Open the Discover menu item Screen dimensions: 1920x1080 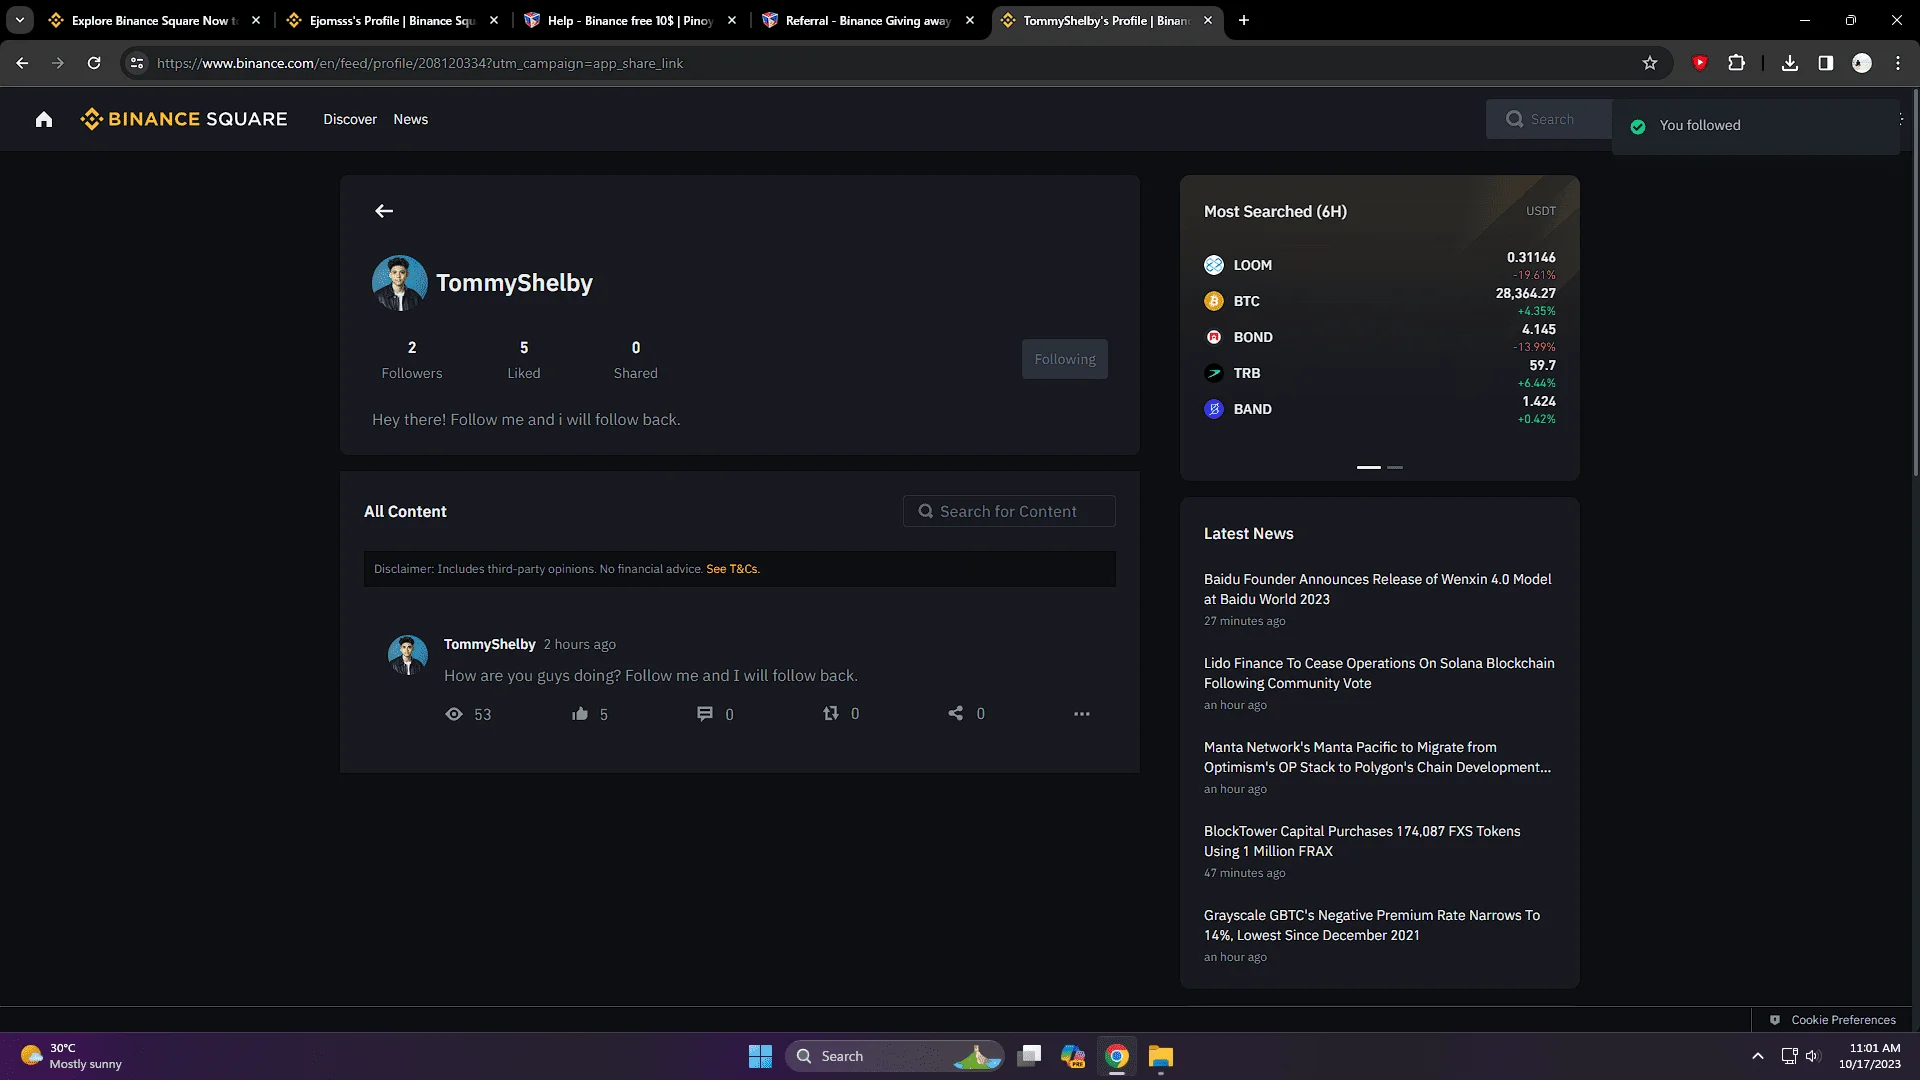point(350,119)
